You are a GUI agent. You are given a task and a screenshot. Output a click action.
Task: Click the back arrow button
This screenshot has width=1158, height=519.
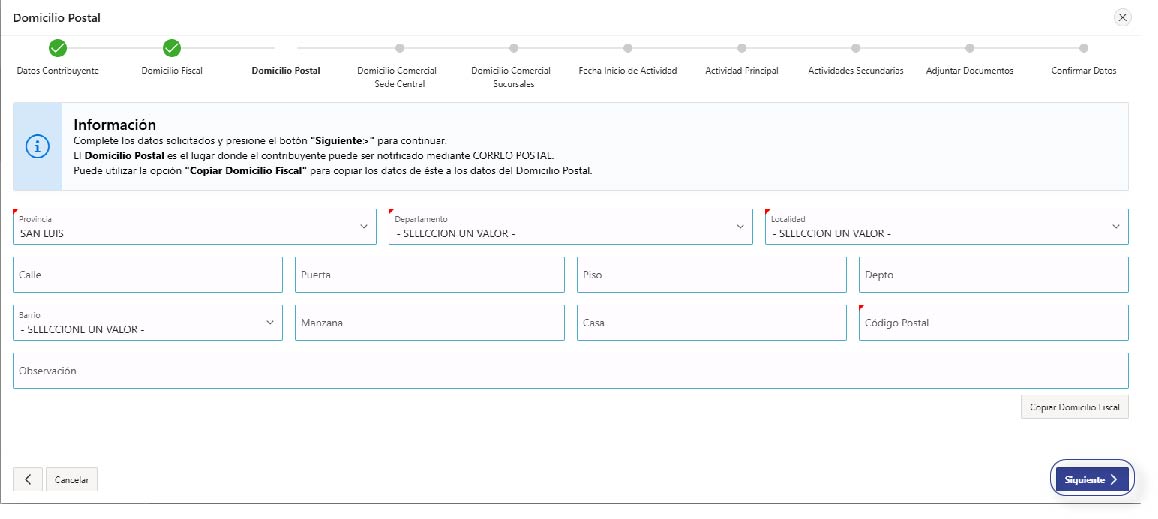click(27, 479)
